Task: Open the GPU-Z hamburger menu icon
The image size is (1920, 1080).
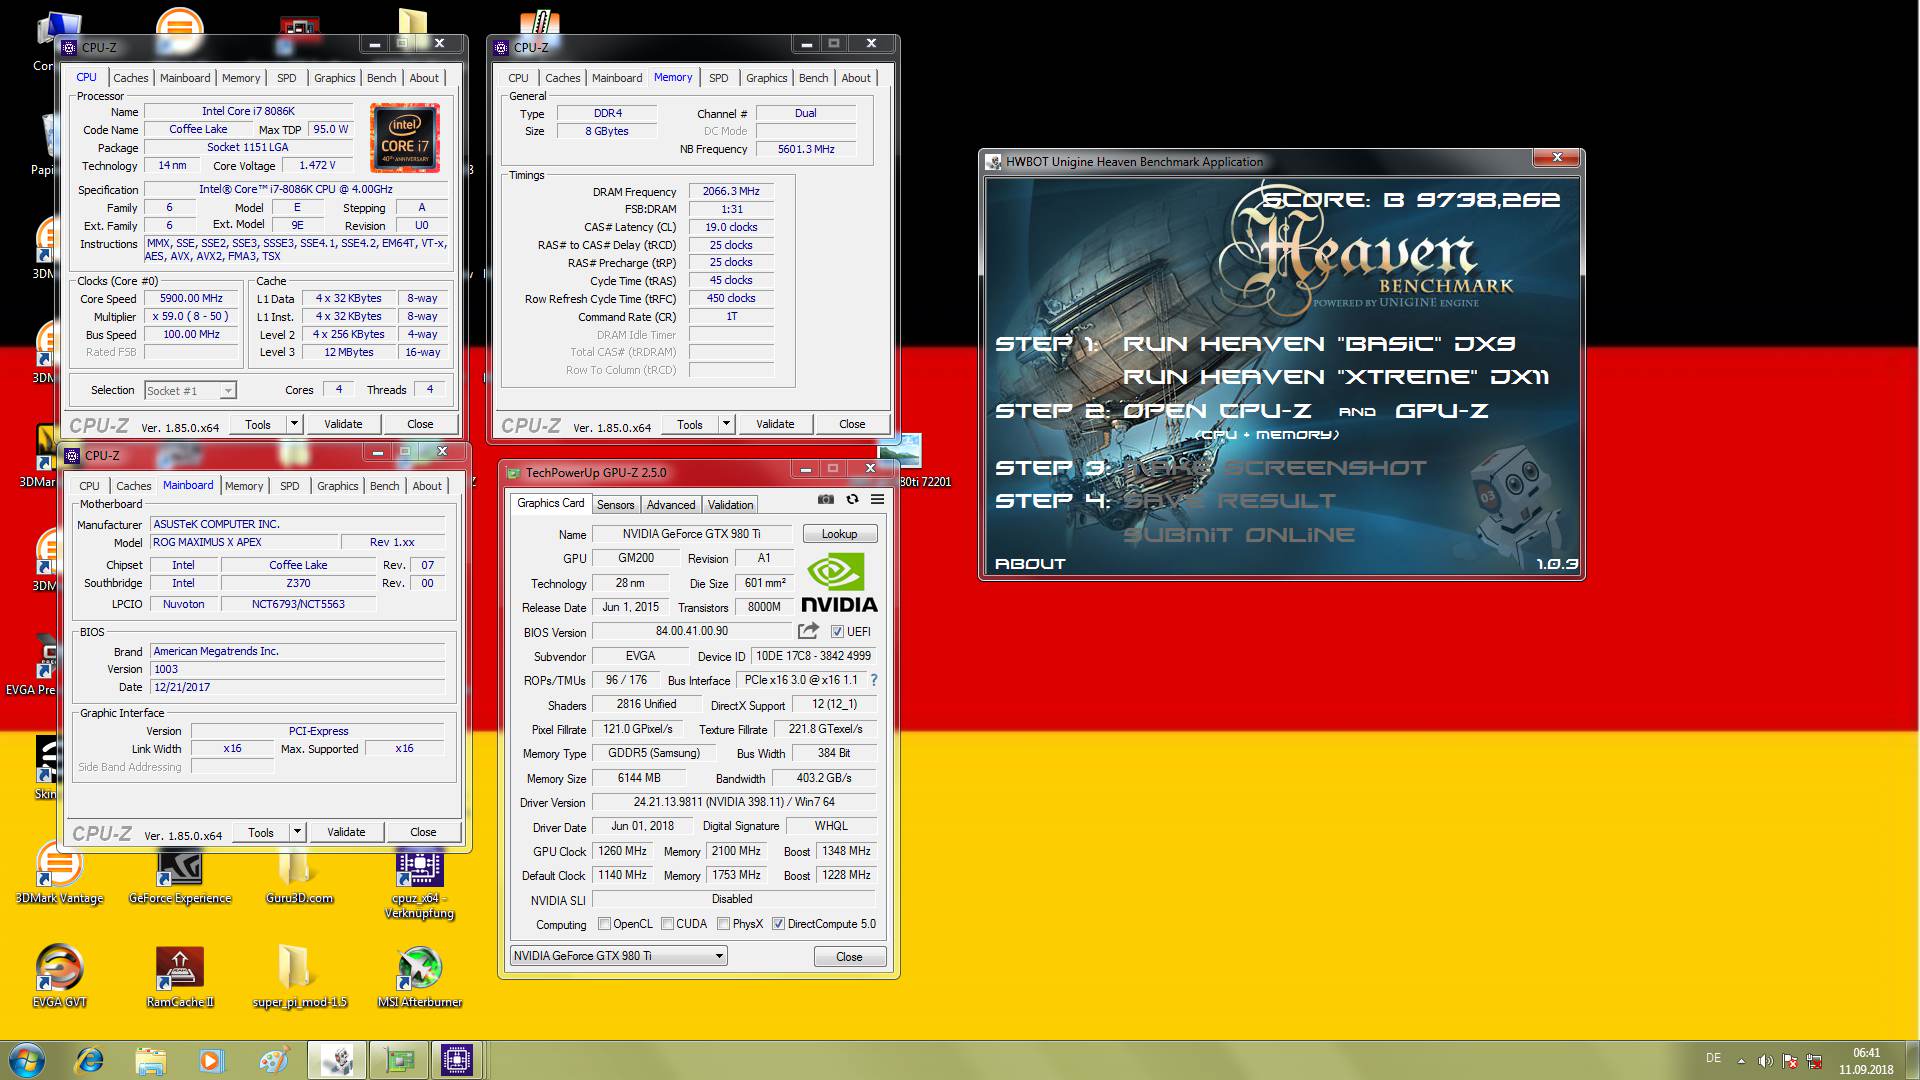Action: pos(877,499)
